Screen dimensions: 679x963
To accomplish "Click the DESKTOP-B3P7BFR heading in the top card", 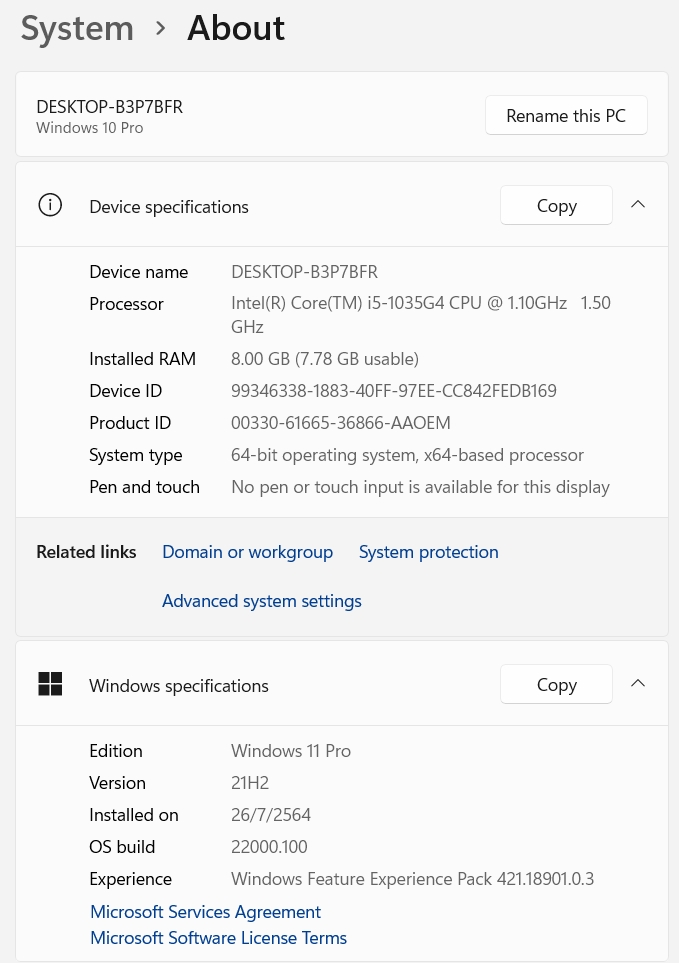I will [109, 107].
